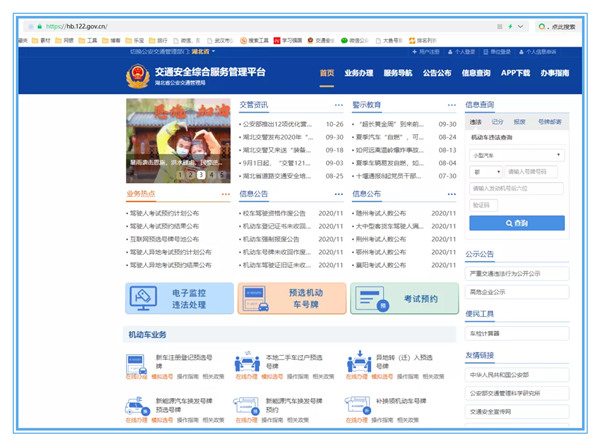
Task: Open the 学习强国 bookmark
Action: (288, 41)
